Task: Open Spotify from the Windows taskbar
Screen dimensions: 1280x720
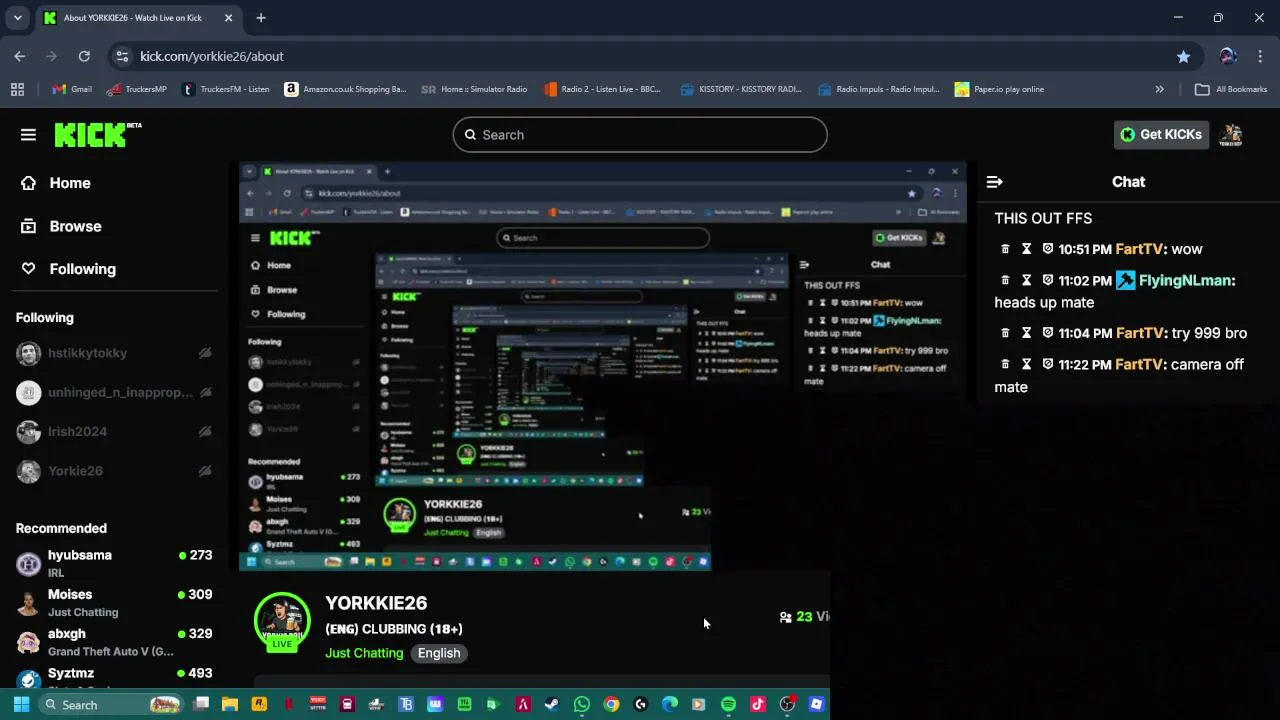Action: tap(728, 704)
